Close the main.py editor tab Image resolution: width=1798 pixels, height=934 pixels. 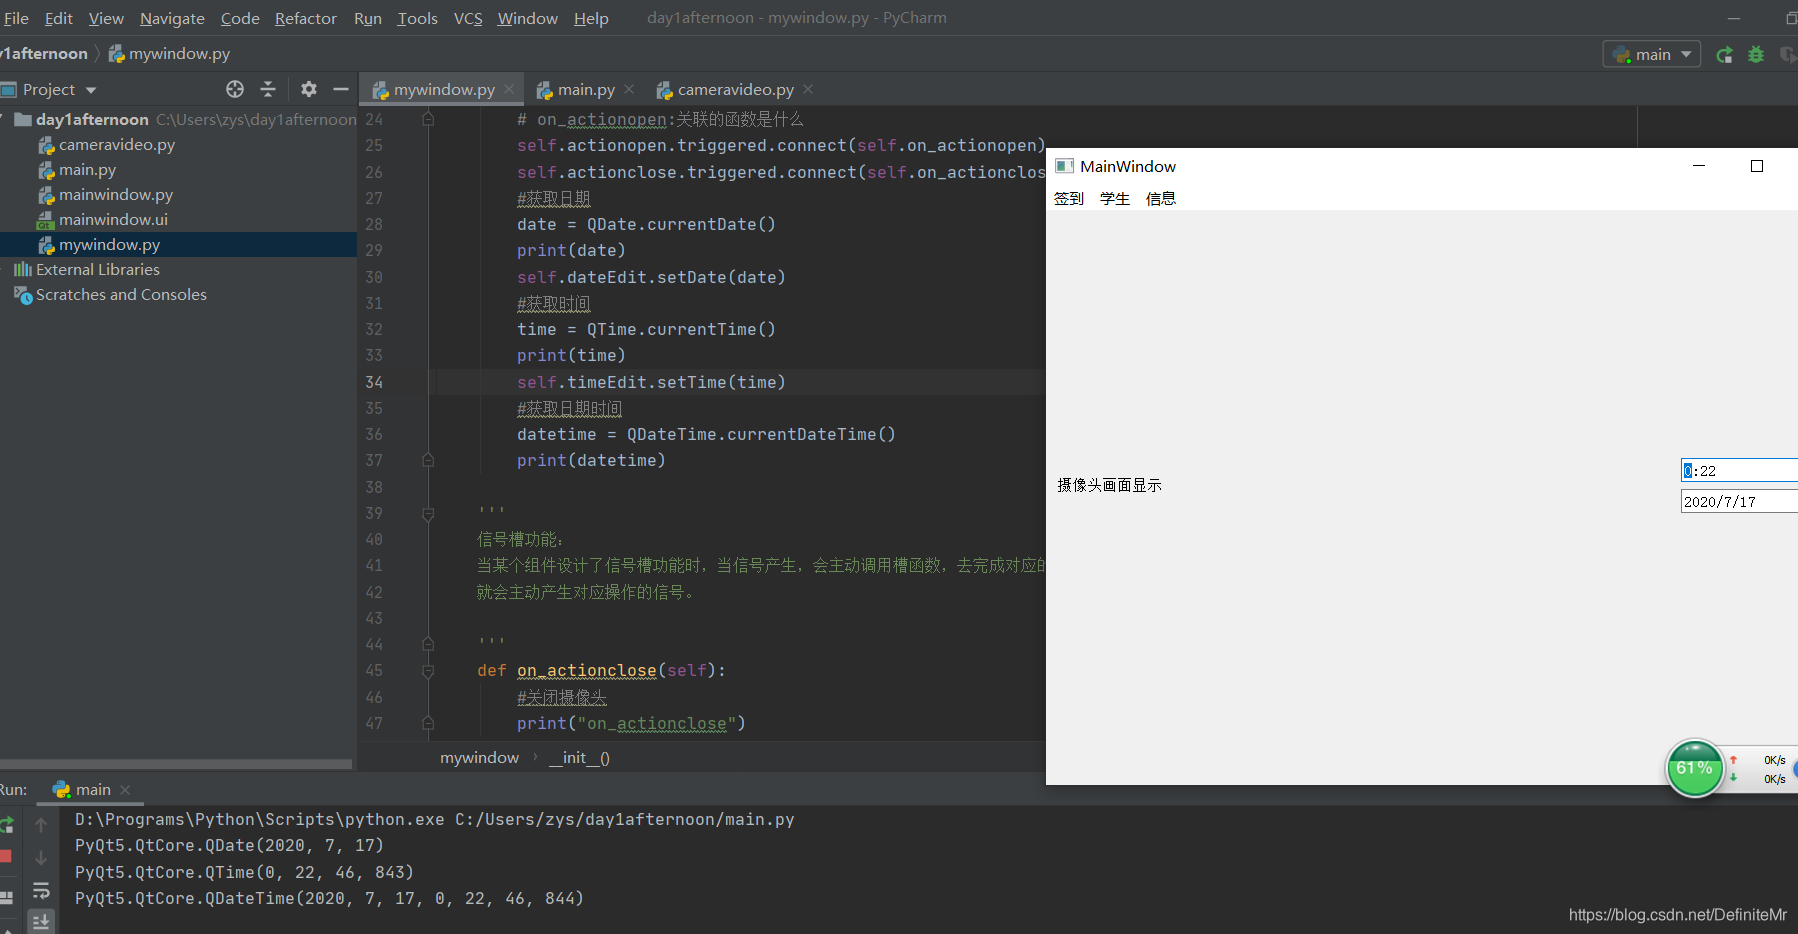(x=629, y=89)
